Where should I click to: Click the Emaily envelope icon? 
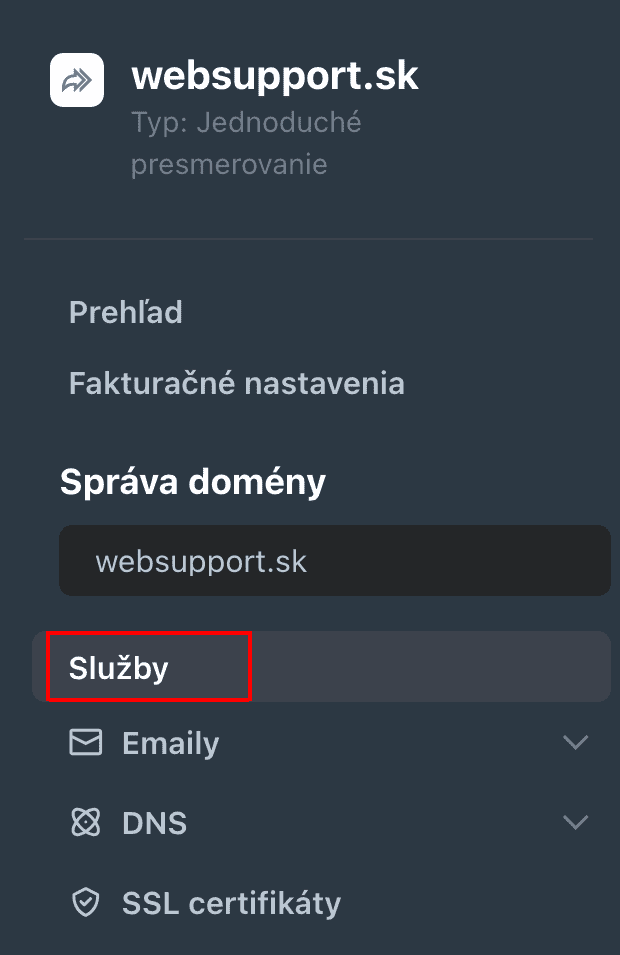(86, 742)
